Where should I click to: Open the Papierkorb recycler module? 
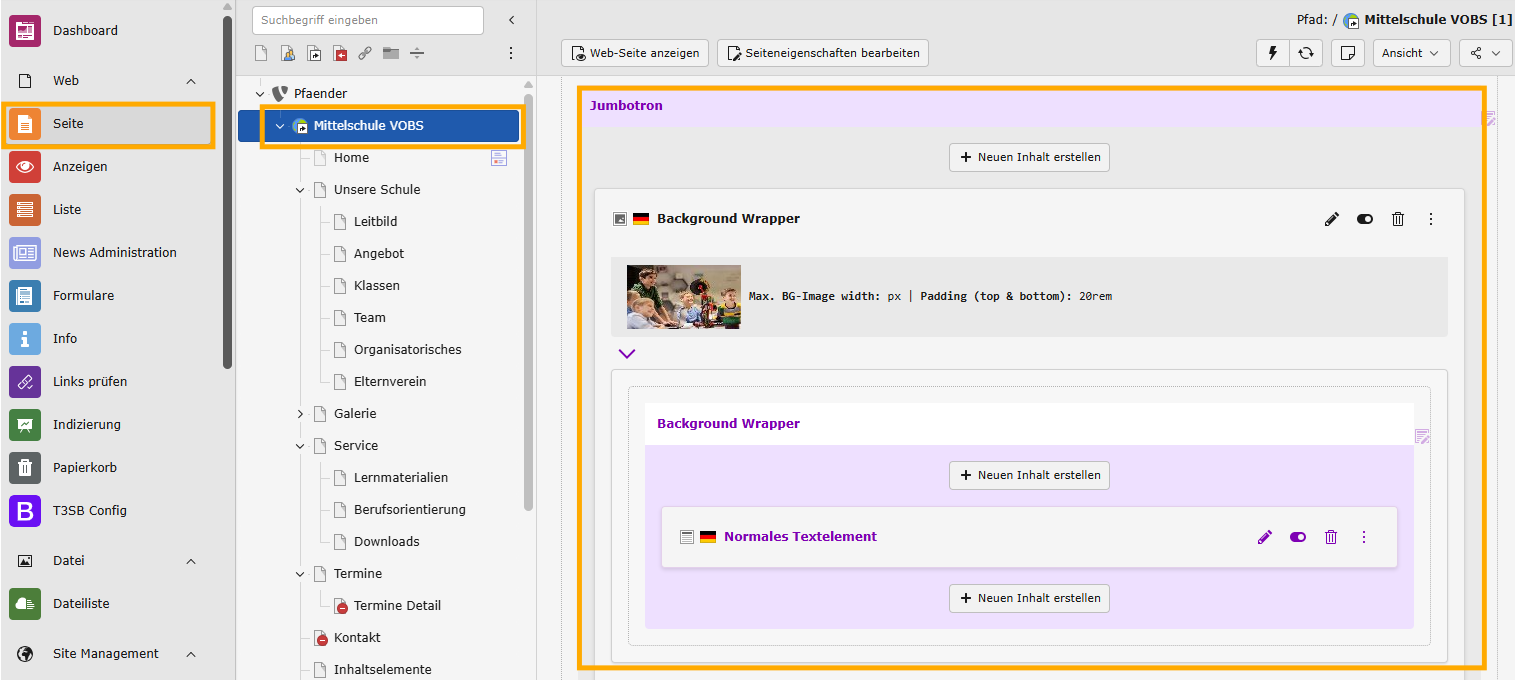click(x=84, y=468)
